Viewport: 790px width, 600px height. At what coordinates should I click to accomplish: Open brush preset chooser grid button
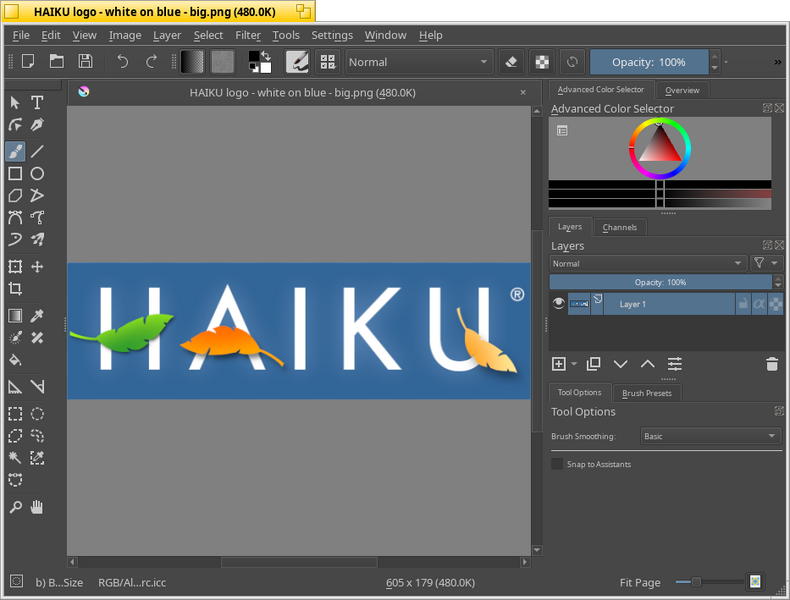(x=327, y=62)
